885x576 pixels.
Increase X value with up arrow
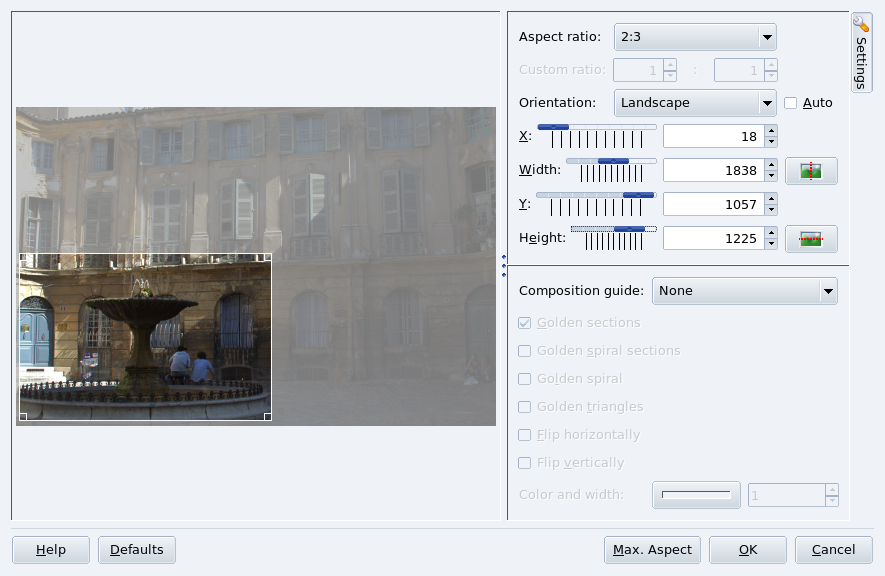pos(771,131)
